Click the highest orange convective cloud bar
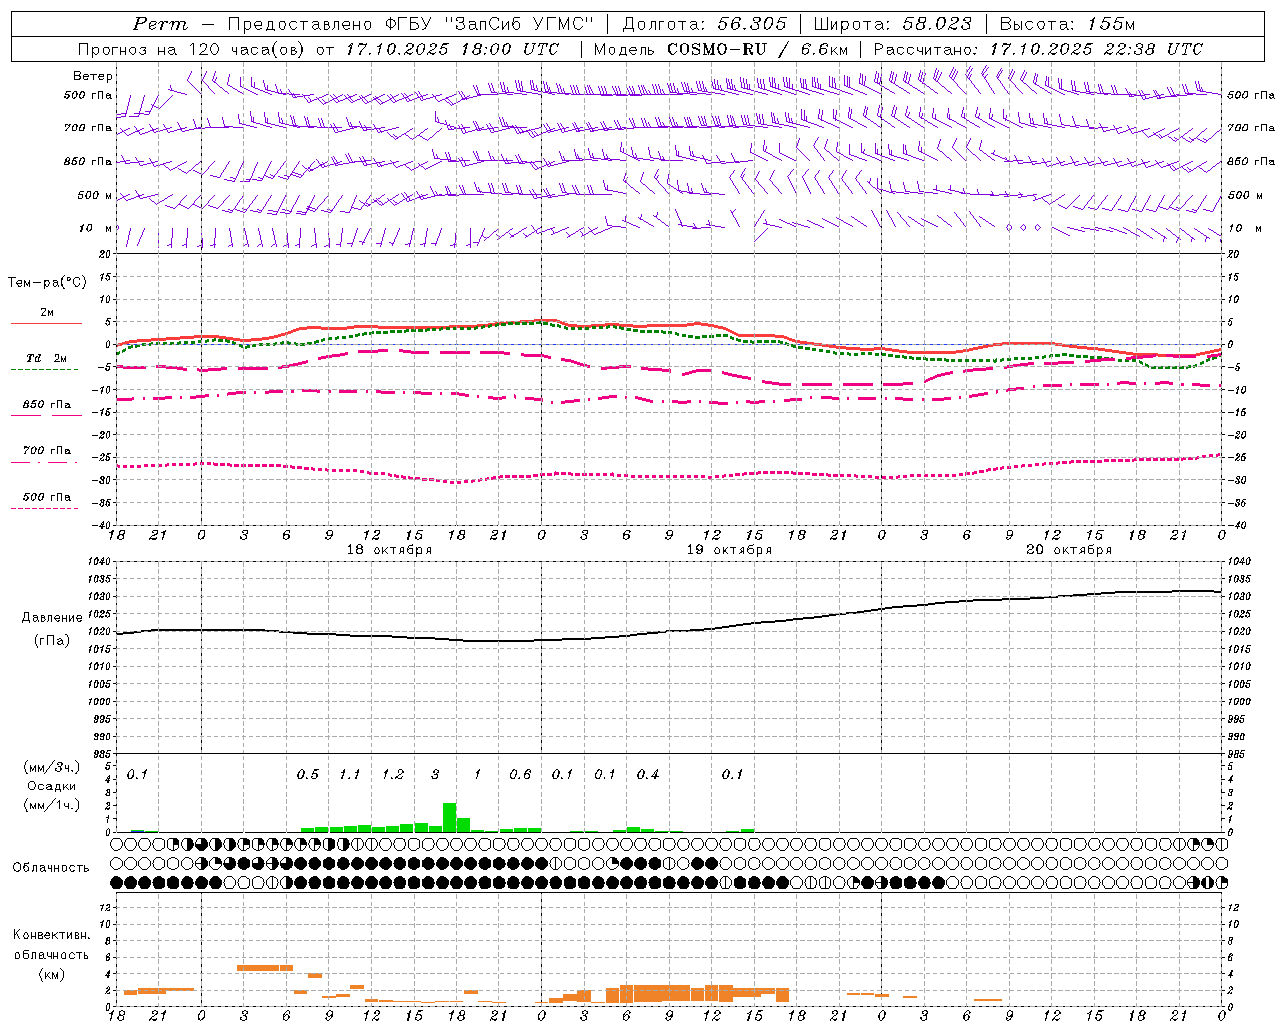 (265, 967)
